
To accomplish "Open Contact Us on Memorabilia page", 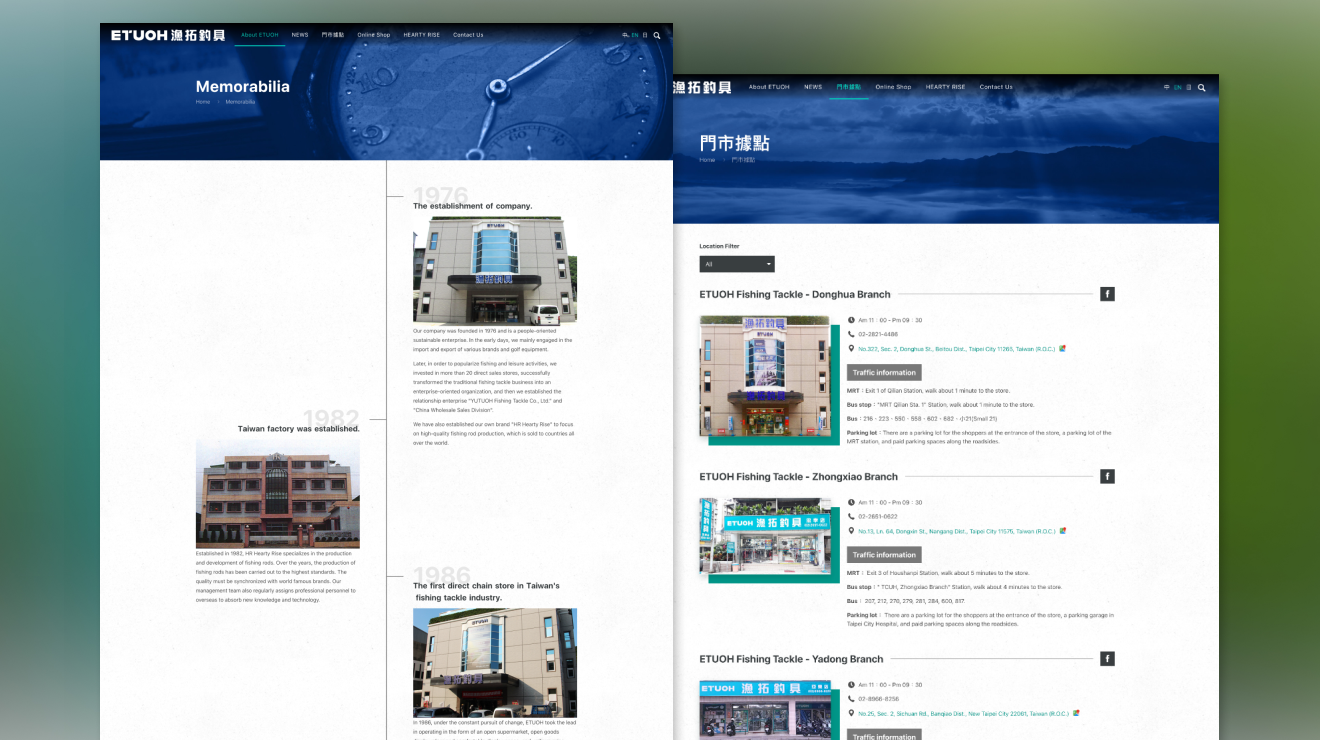I will click(468, 35).
